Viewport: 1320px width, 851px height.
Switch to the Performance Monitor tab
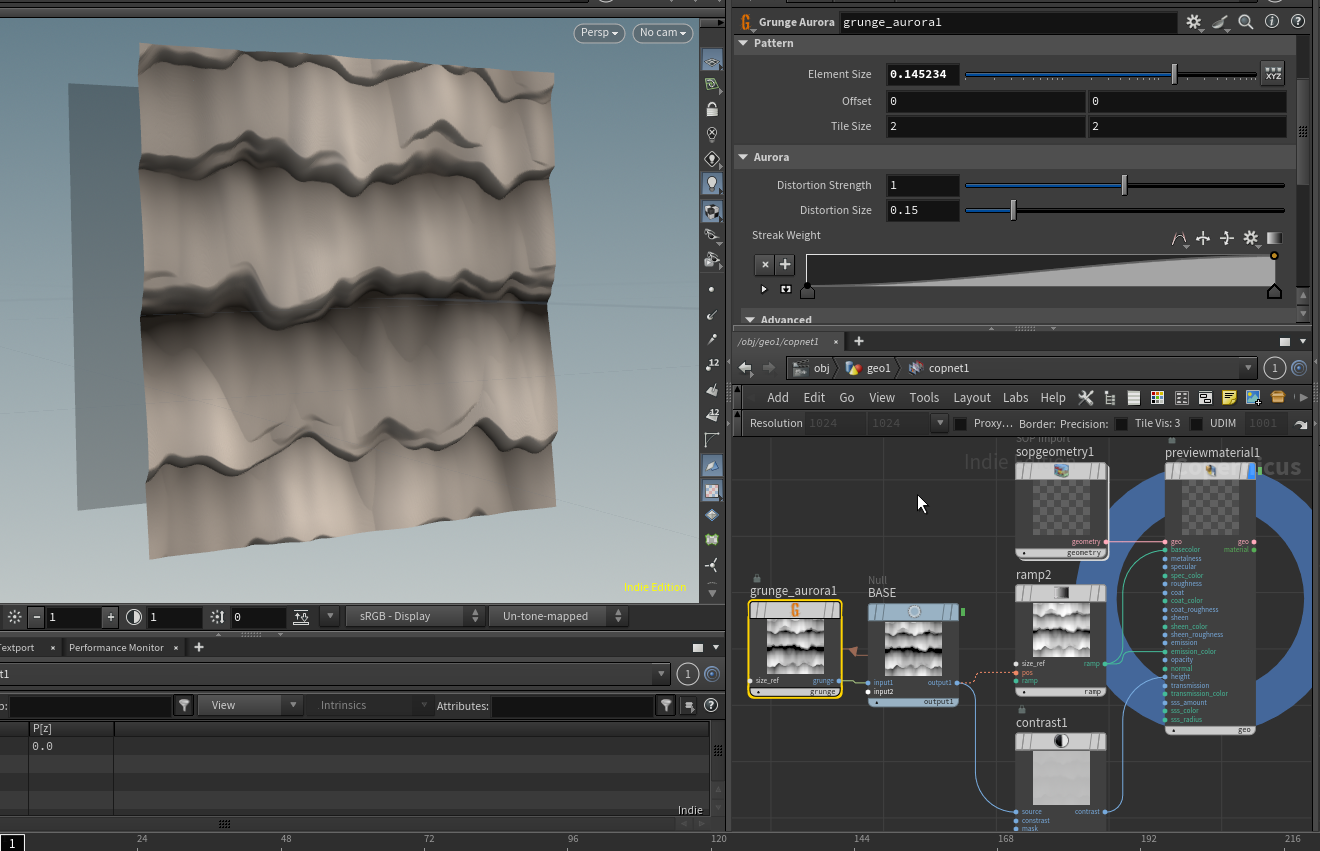[x=116, y=647]
